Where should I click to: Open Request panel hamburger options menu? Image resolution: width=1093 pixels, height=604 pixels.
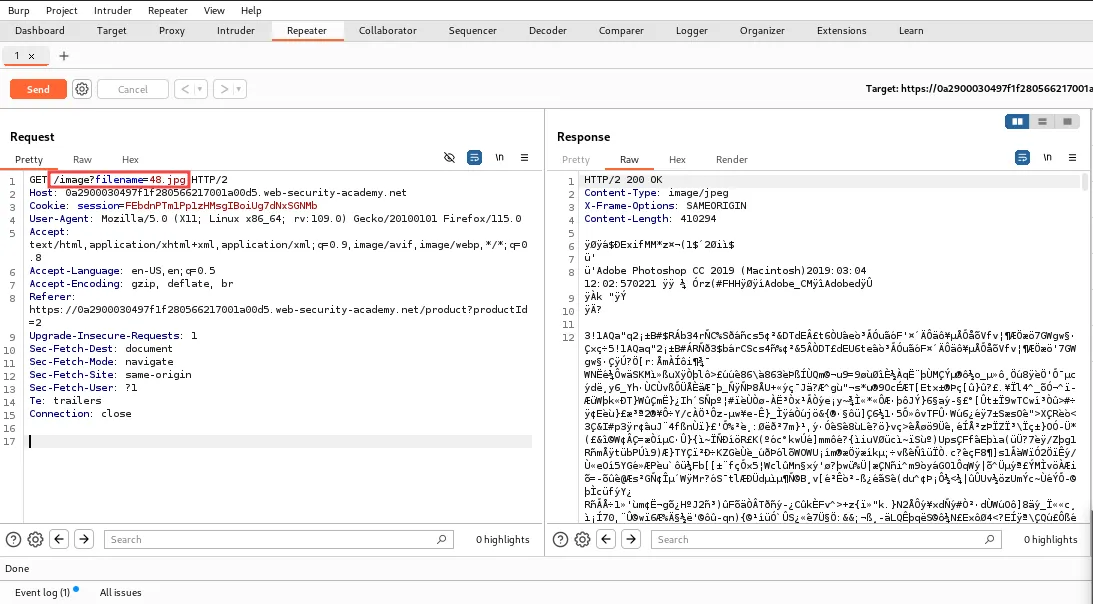tap(524, 158)
